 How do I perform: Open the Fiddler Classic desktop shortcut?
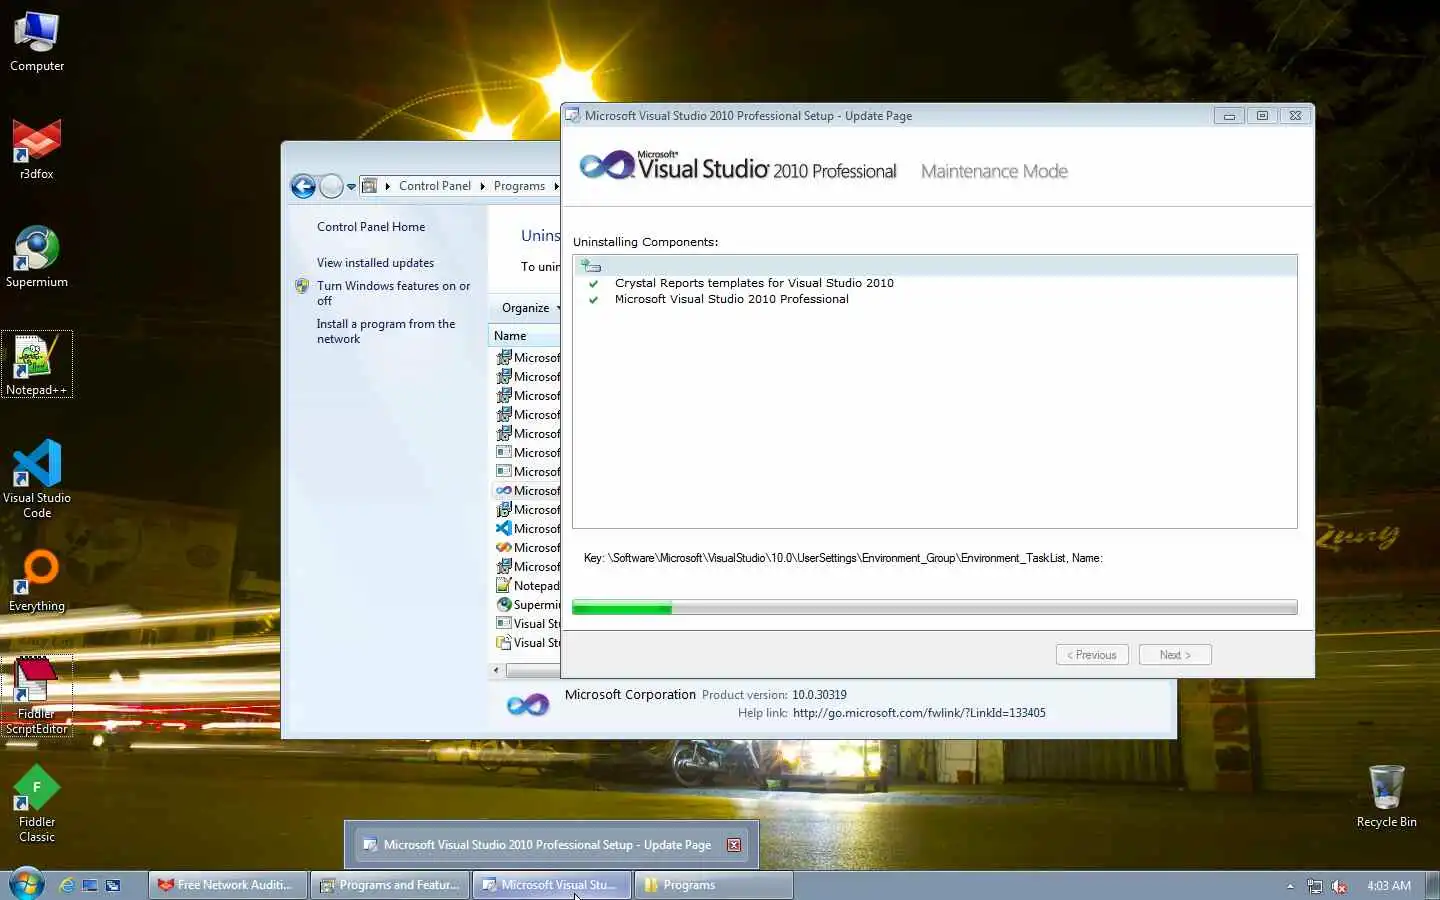point(37,805)
